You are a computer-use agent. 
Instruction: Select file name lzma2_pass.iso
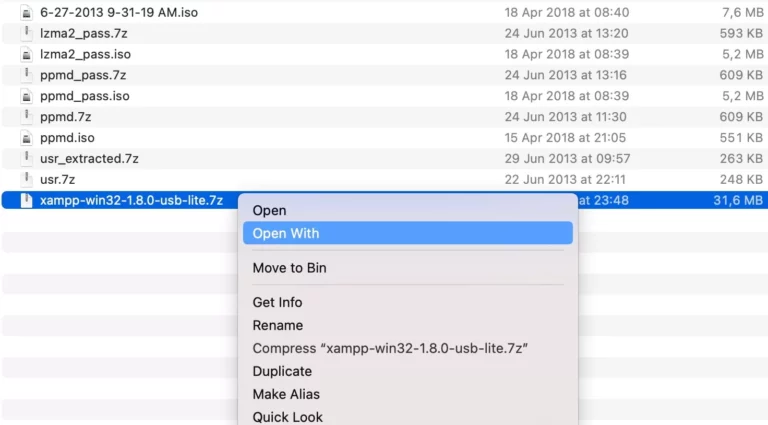pyautogui.click(x=85, y=54)
